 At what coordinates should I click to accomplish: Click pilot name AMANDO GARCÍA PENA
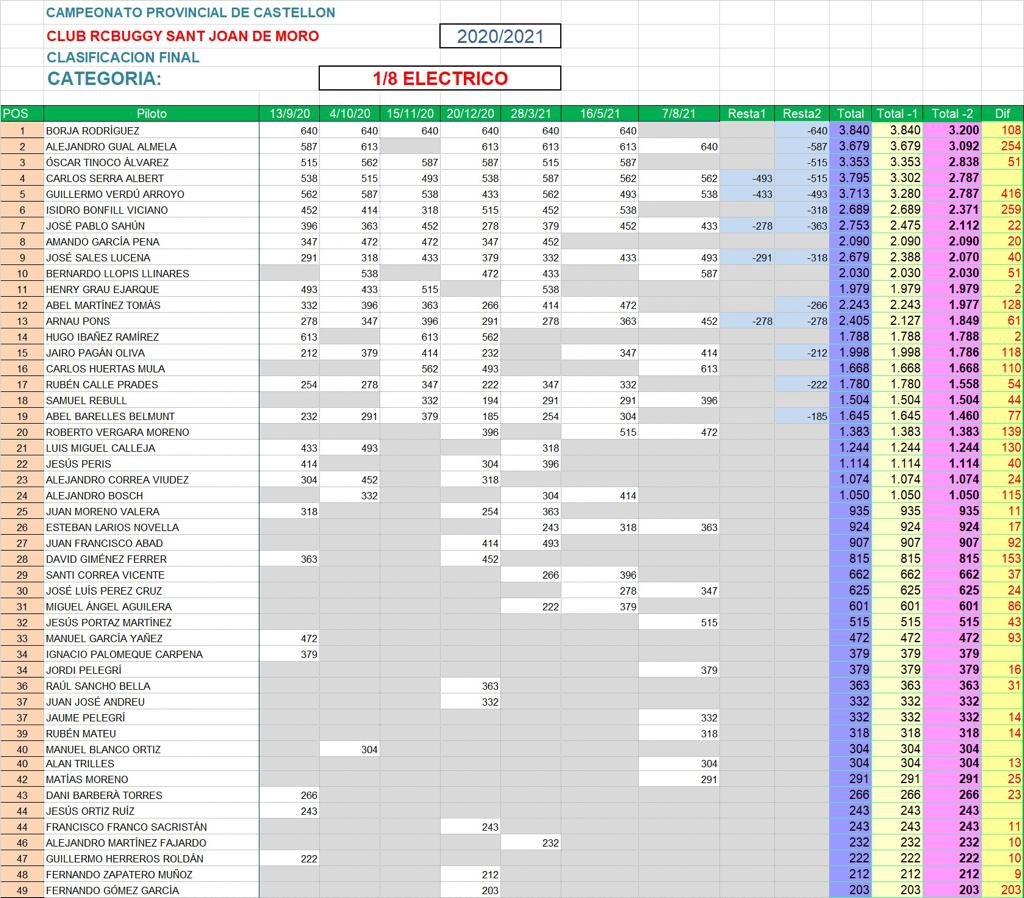(103, 242)
